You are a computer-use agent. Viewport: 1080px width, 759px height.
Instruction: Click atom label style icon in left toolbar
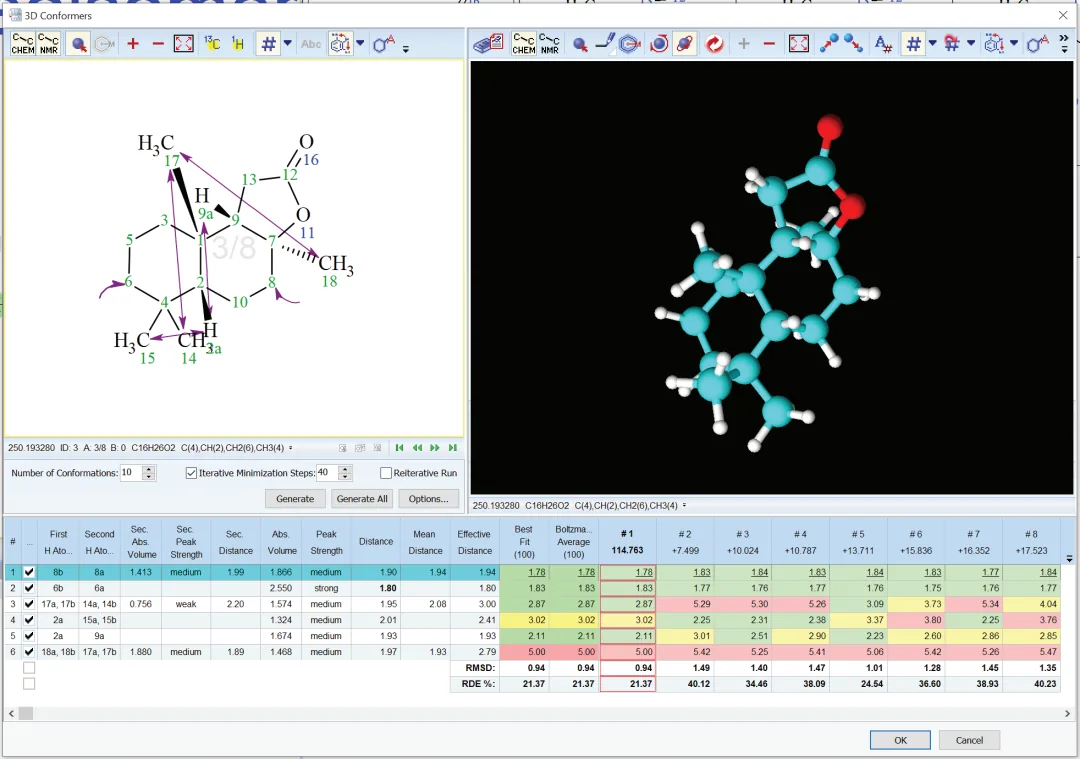384,44
